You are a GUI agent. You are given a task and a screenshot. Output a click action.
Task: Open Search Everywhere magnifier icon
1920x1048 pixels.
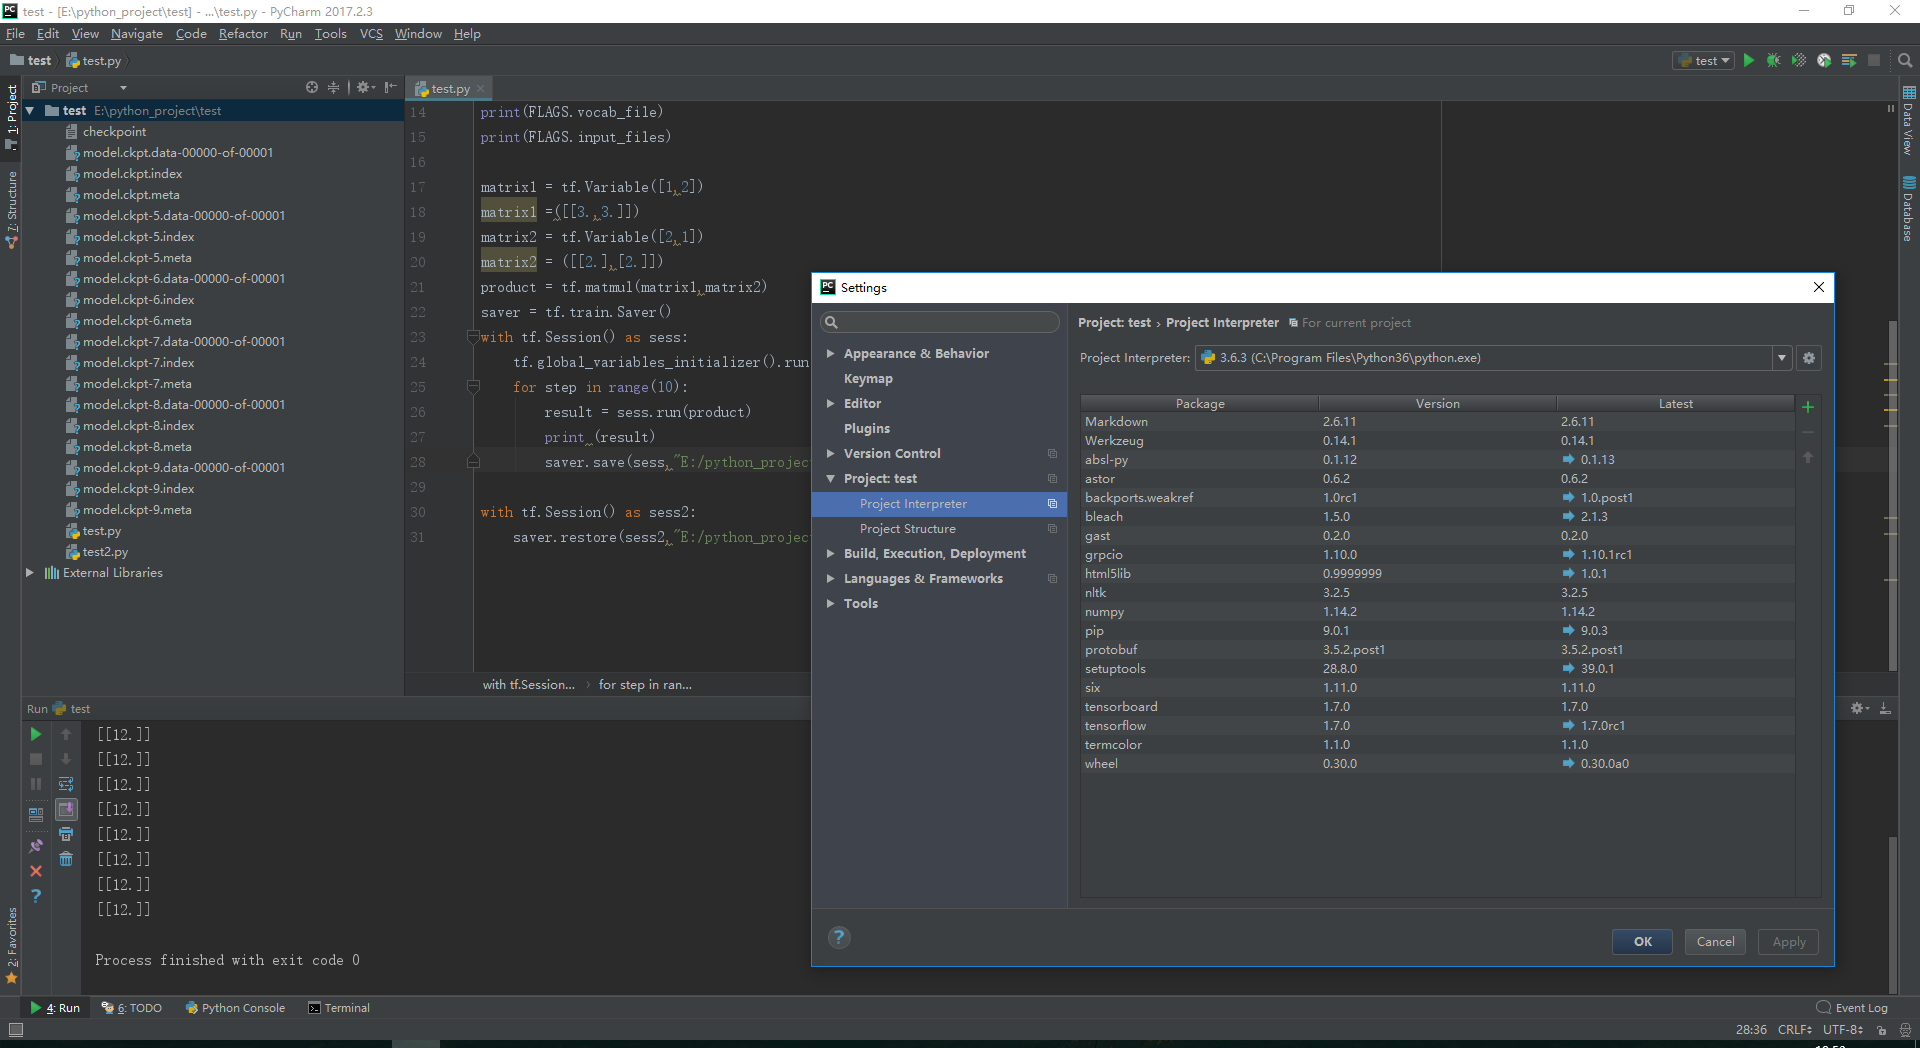click(x=1905, y=60)
